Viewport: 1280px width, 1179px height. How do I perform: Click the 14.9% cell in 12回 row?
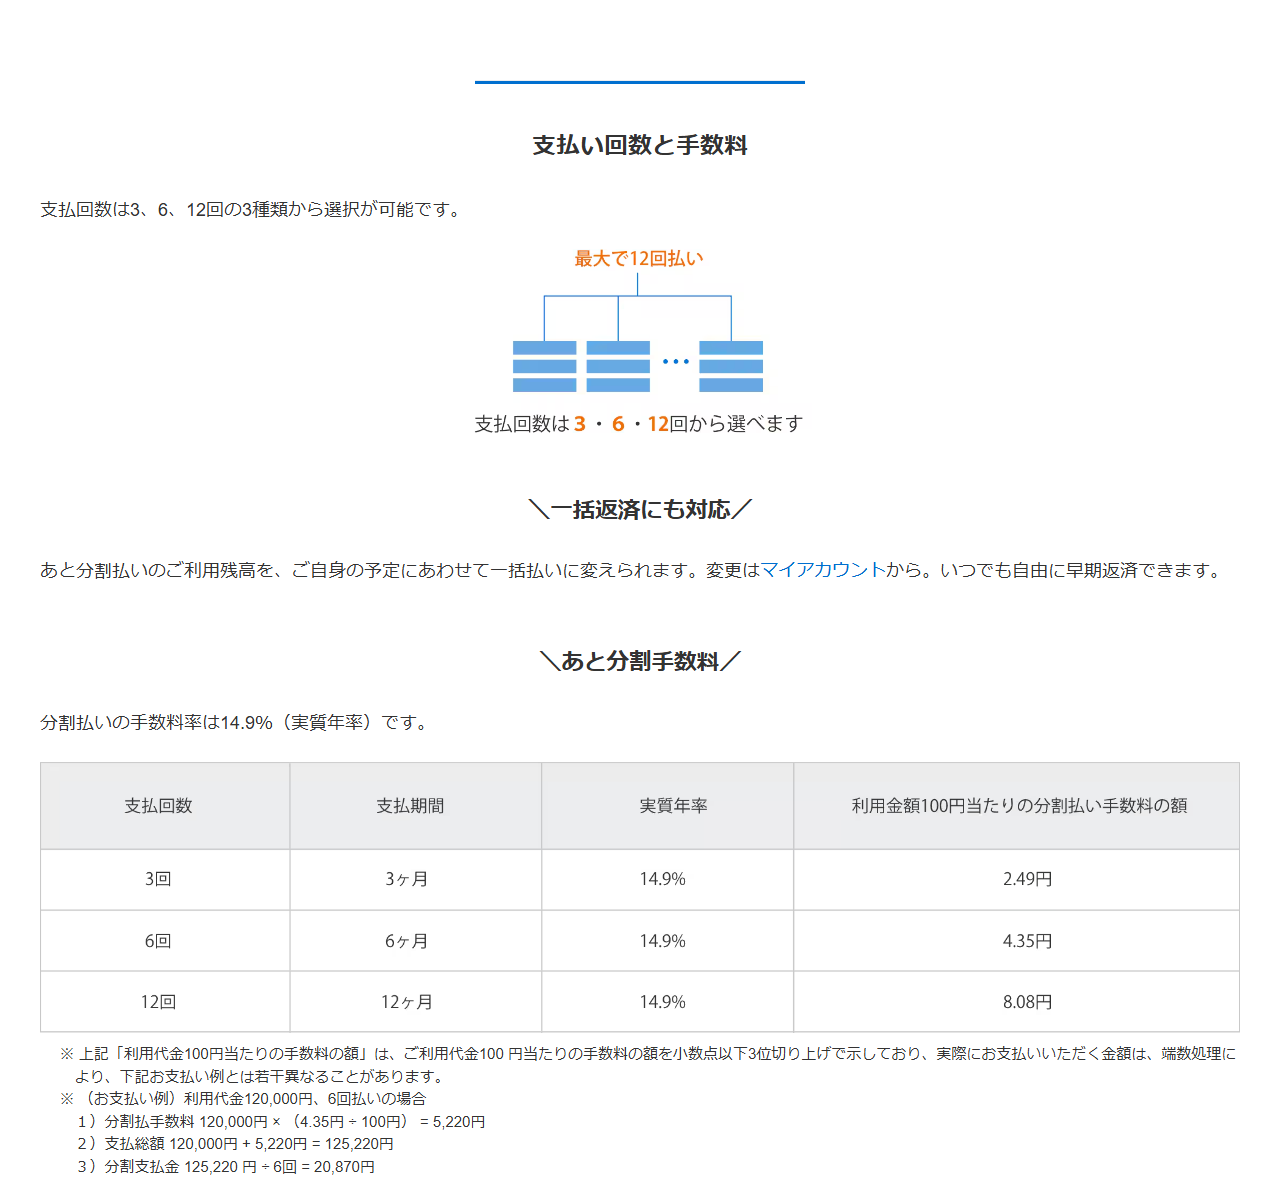coord(668,1002)
